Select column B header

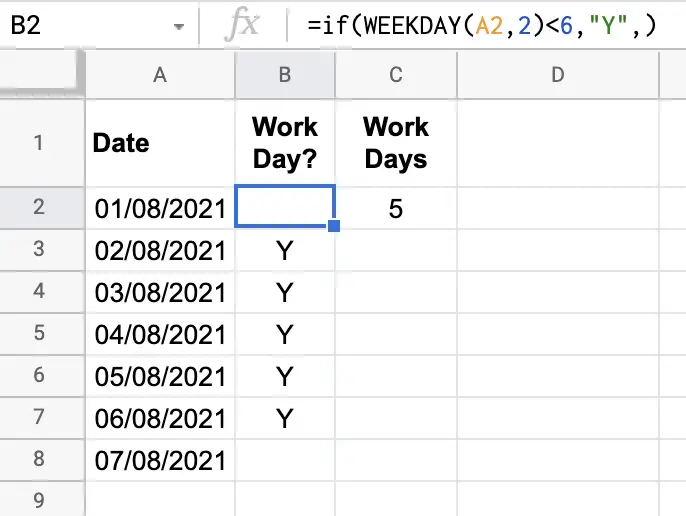pyautogui.click(x=285, y=74)
